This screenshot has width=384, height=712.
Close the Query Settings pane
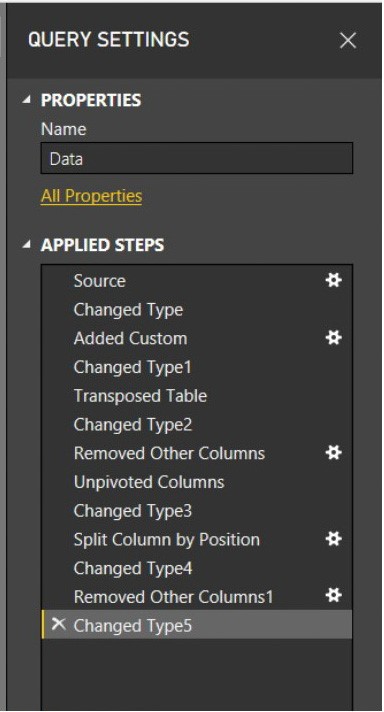pyautogui.click(x=348, y=41)
